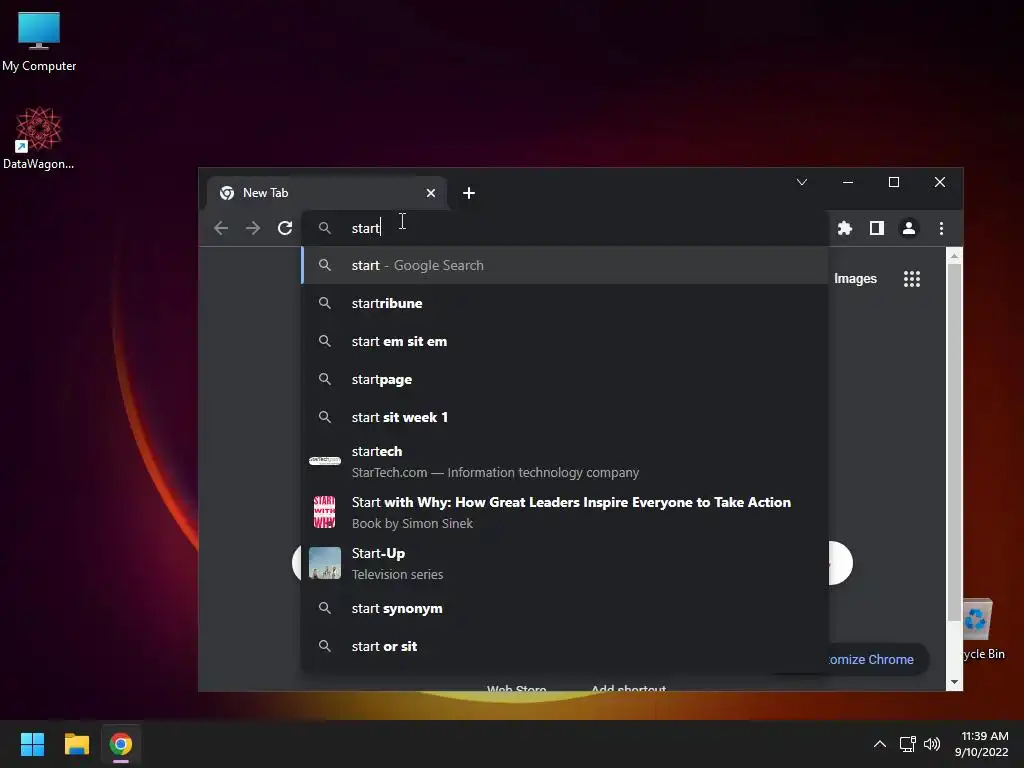Click the taskbar clock showing 11:39 AM

tap(982, 744)
